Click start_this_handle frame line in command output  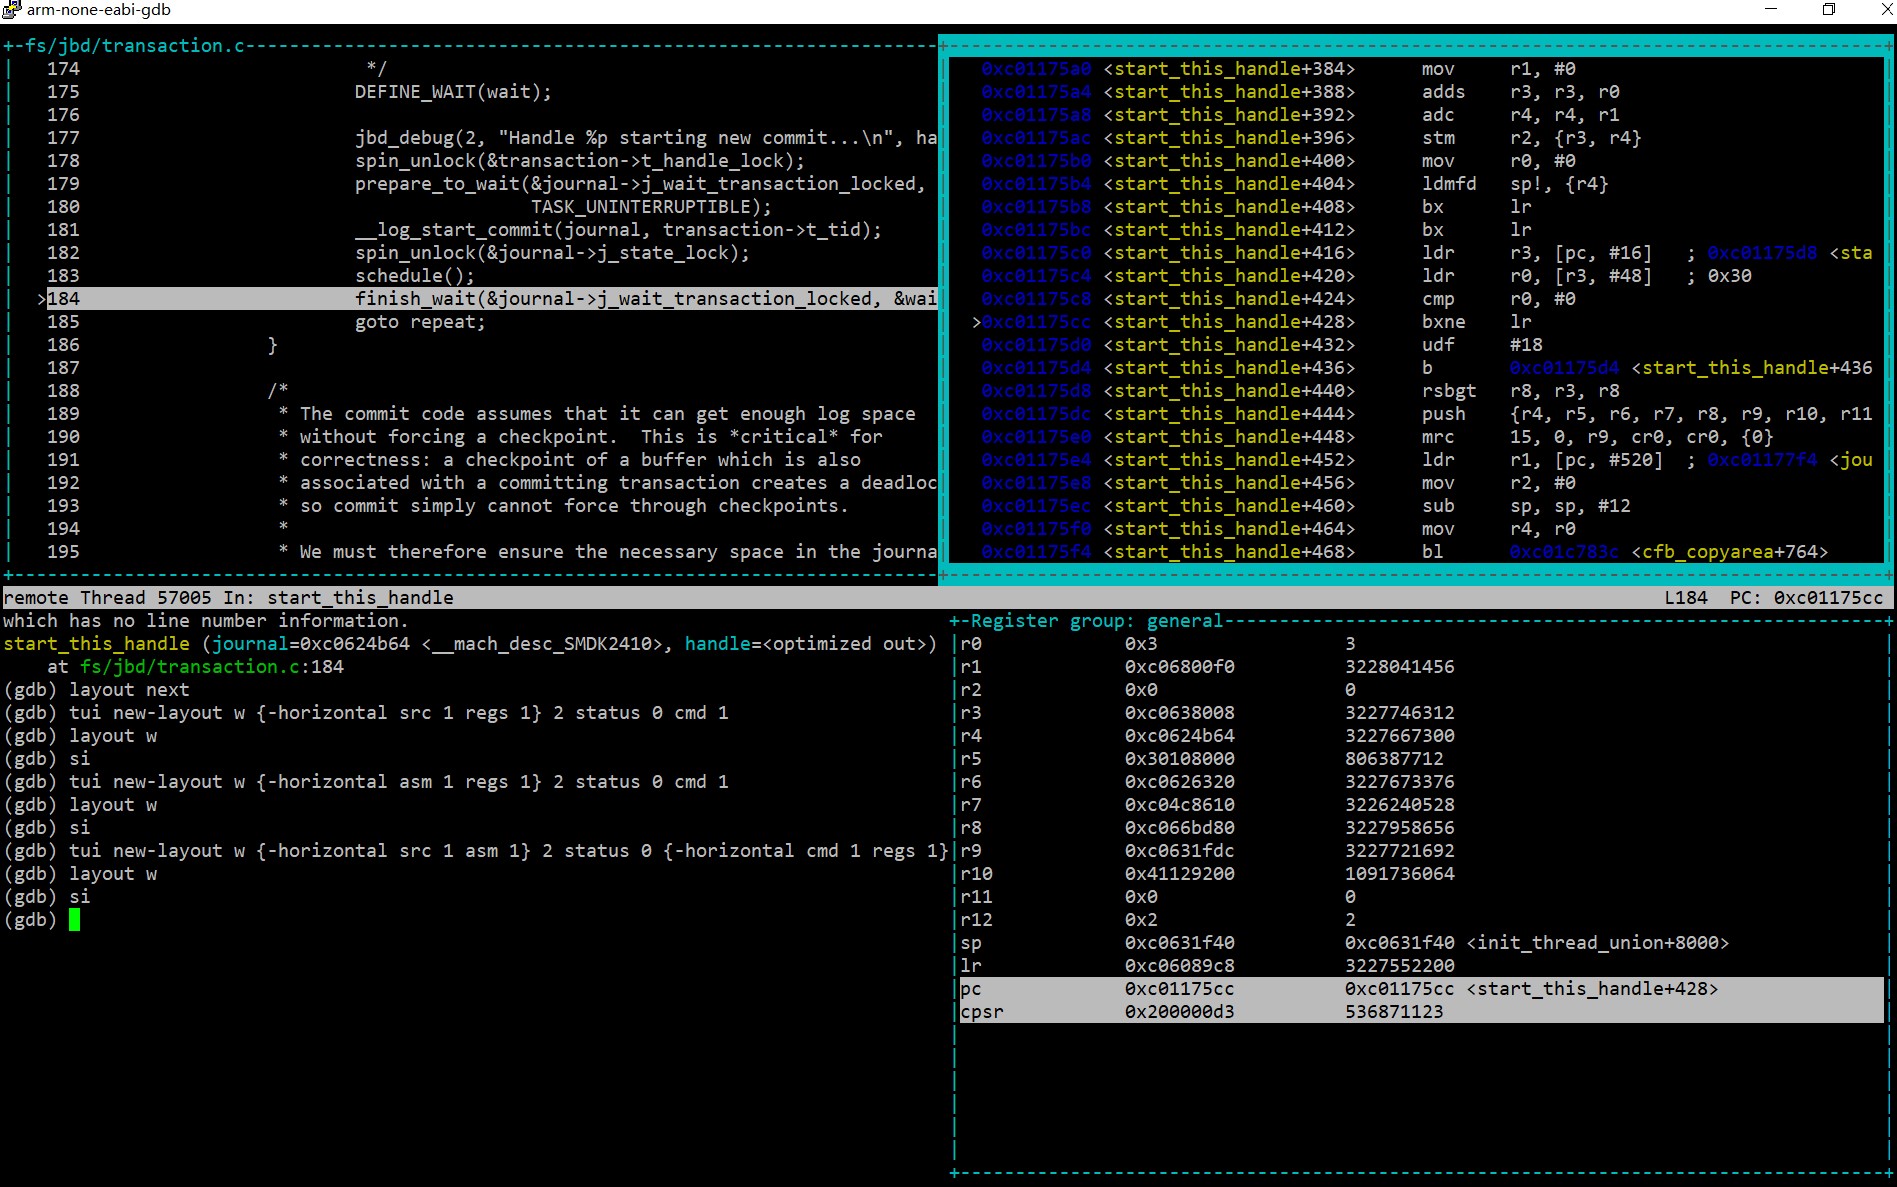470,644
